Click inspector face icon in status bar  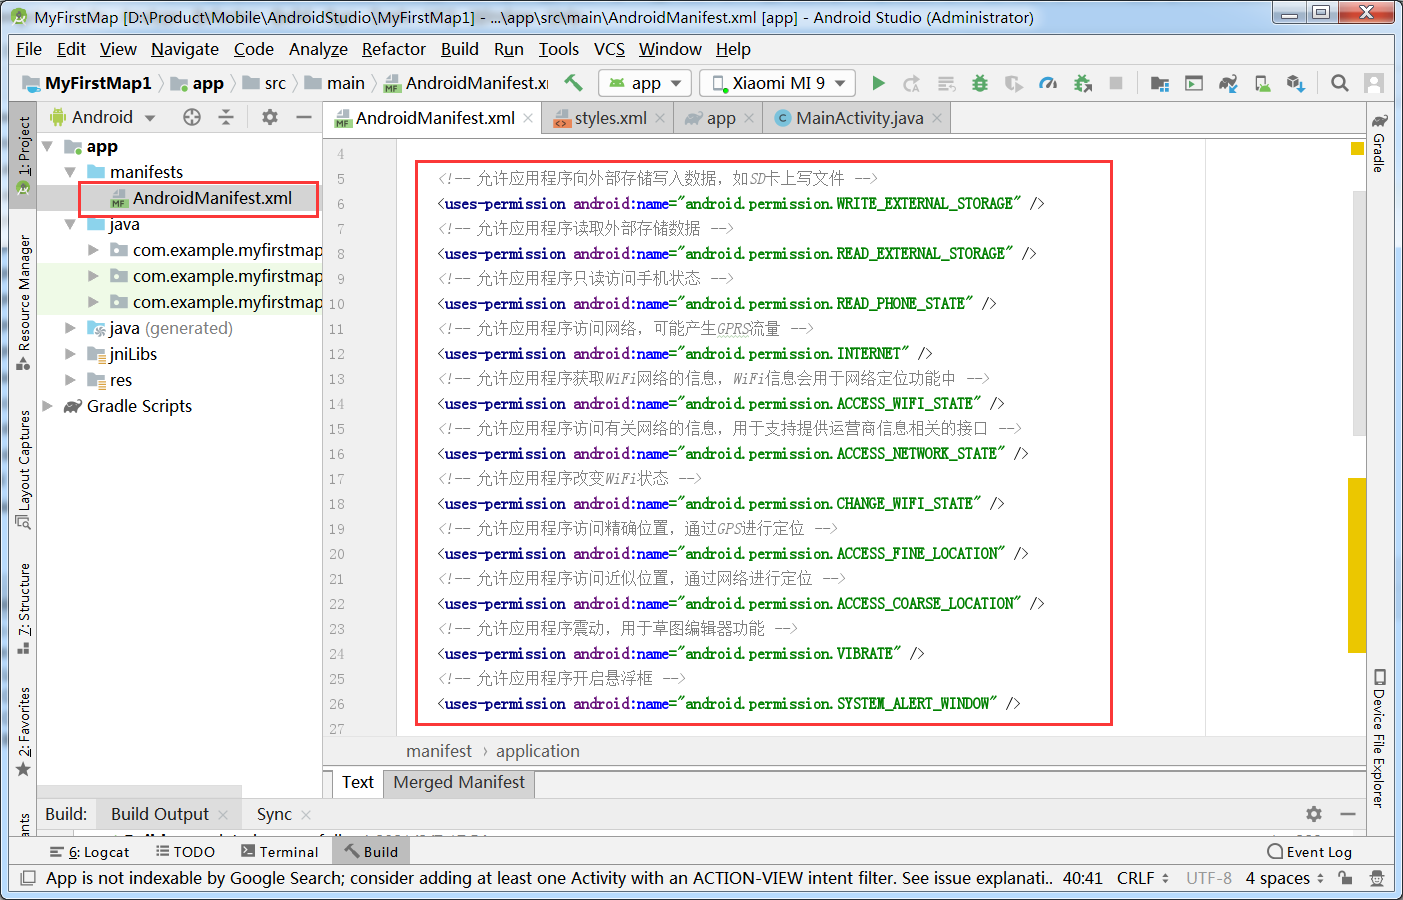[1377, 878]
